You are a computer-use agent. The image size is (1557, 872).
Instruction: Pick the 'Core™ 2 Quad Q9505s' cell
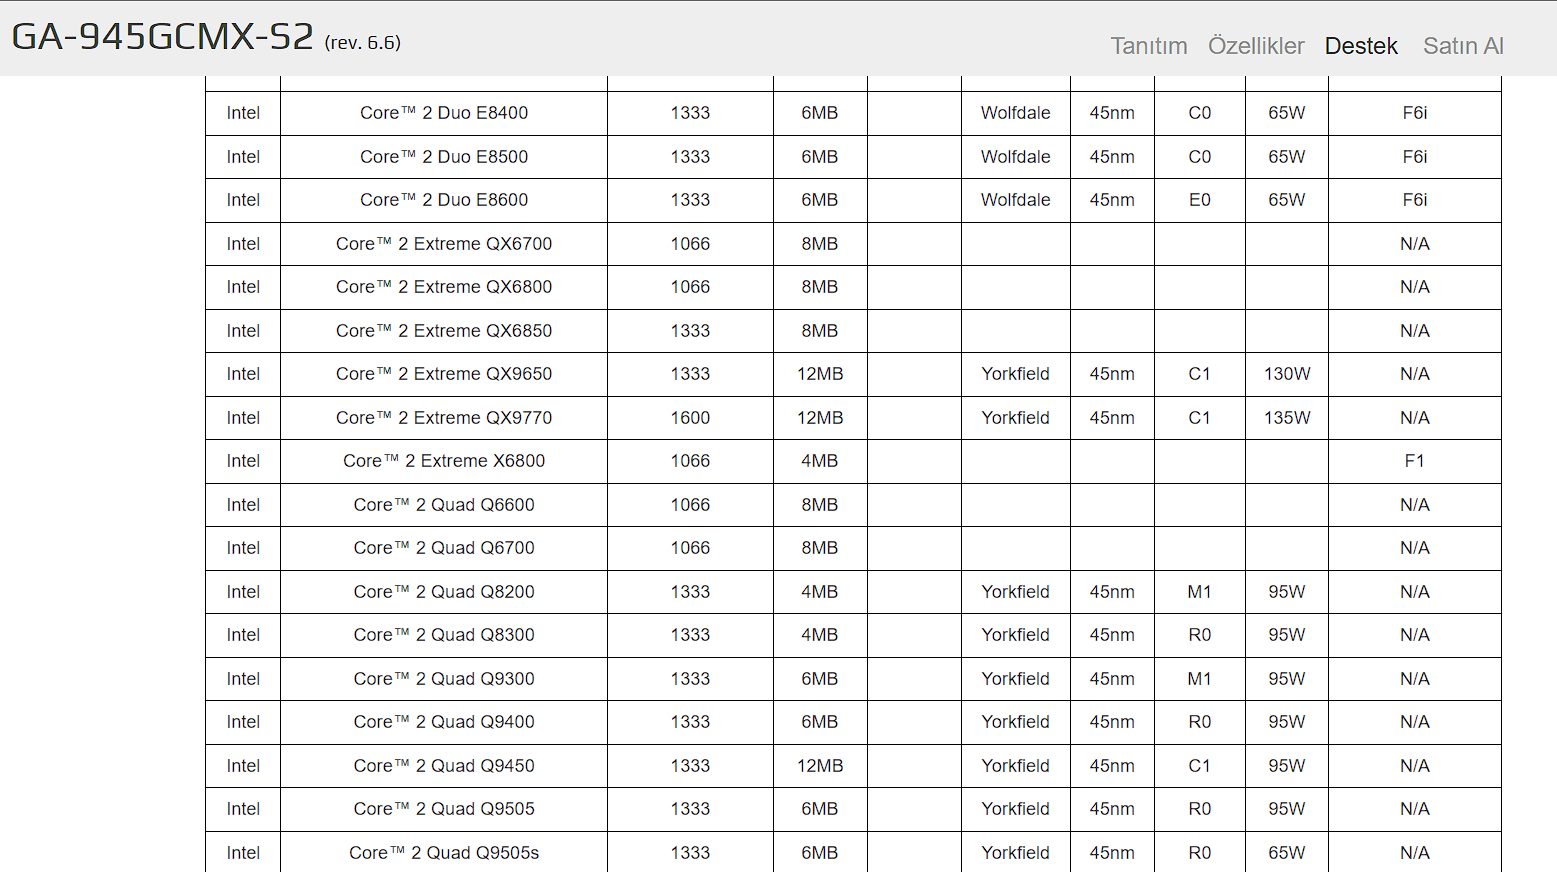click(x=444, y=853)
